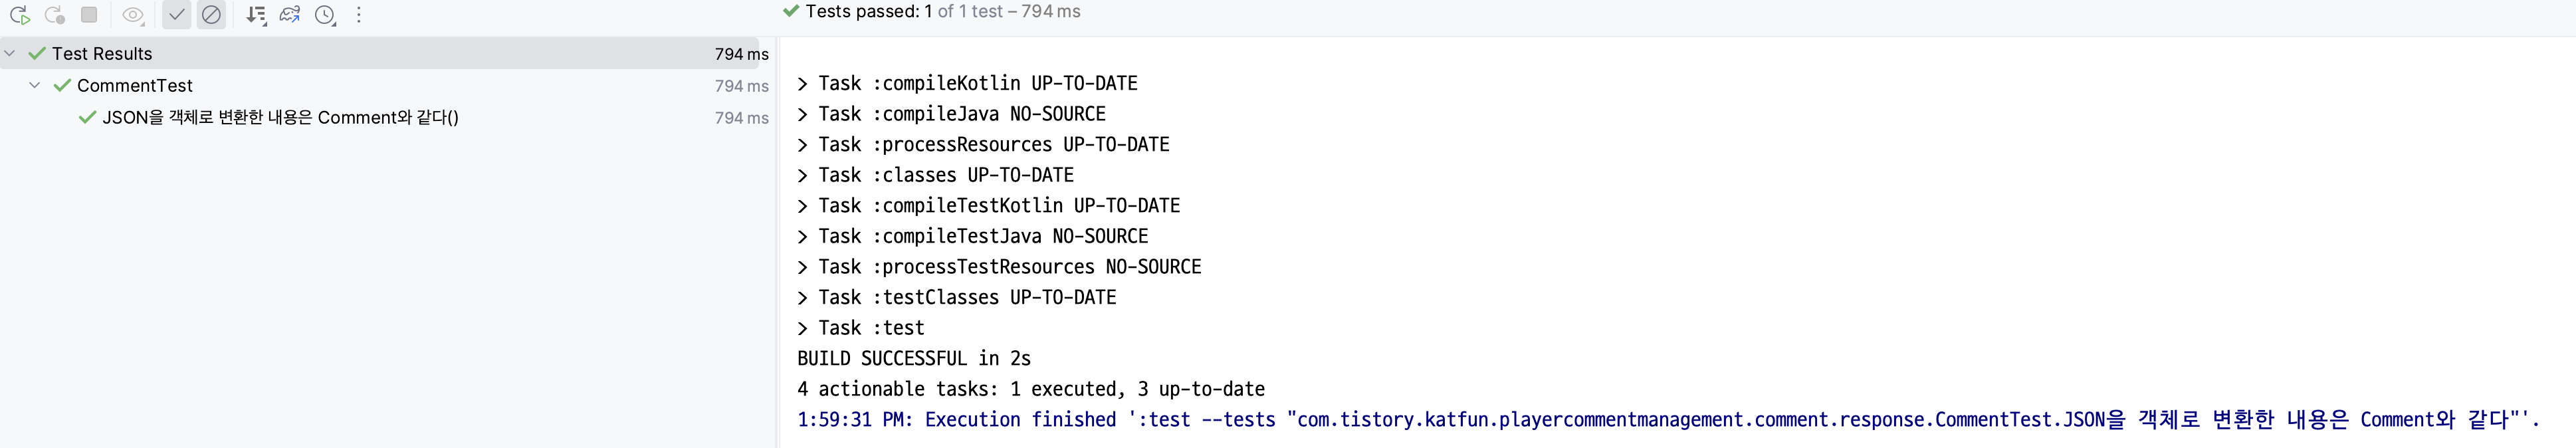Select the JSON Comment test method row
The height and width of the screenshot is (448, 2576).
click(387, 117)
